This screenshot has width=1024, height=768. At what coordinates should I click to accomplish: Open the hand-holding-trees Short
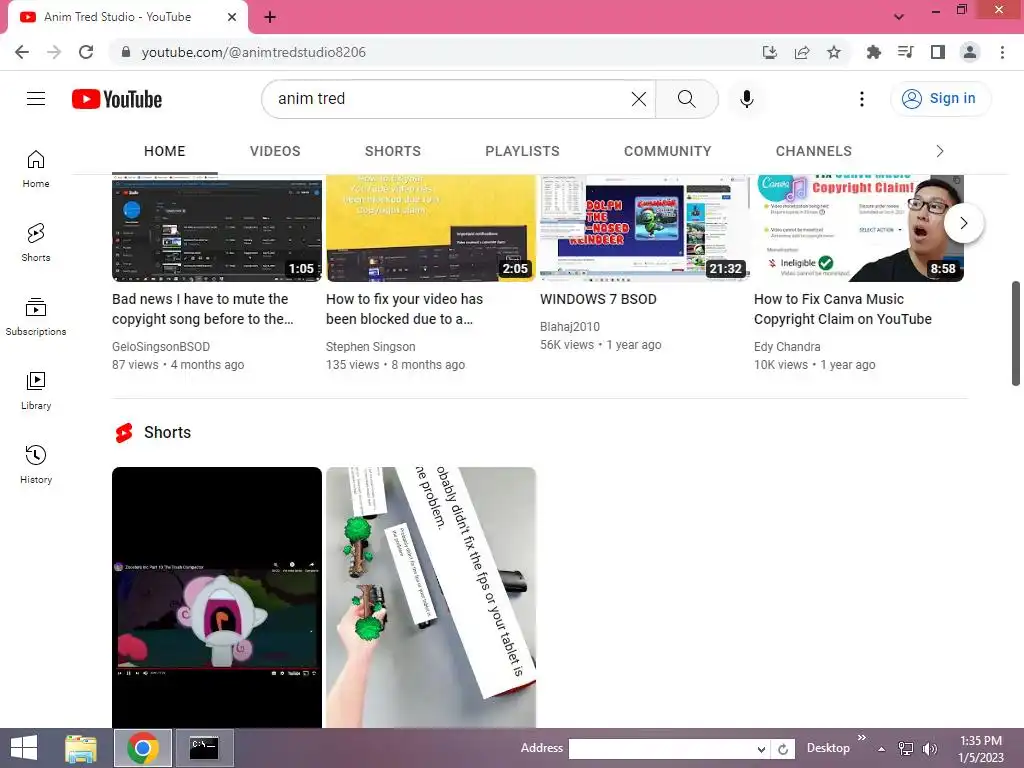click(431, 598)
